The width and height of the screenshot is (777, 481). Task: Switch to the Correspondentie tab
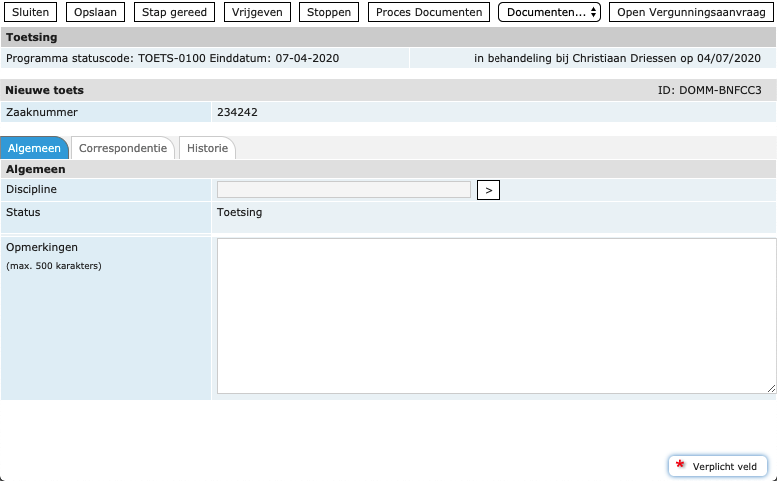pos(123,148)
